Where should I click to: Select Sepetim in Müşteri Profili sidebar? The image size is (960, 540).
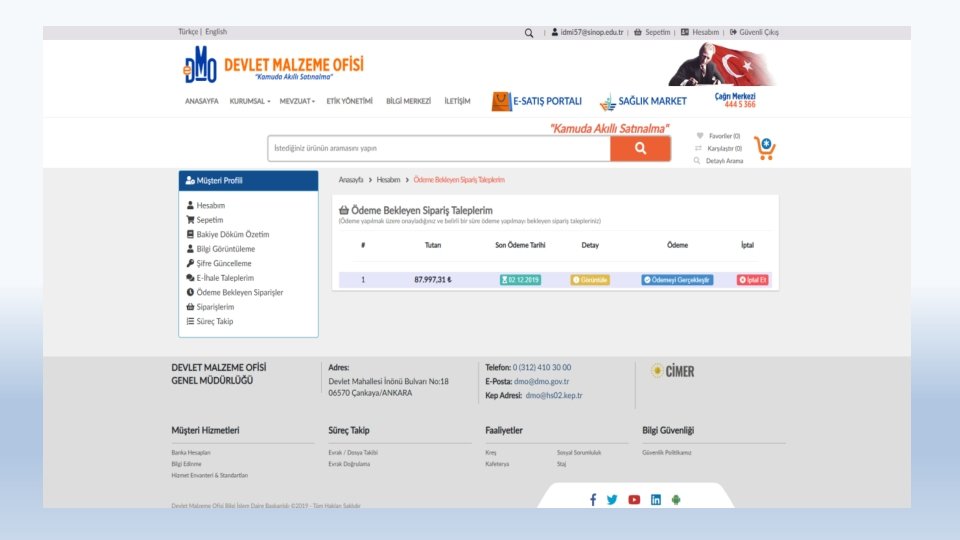(204, 220)
